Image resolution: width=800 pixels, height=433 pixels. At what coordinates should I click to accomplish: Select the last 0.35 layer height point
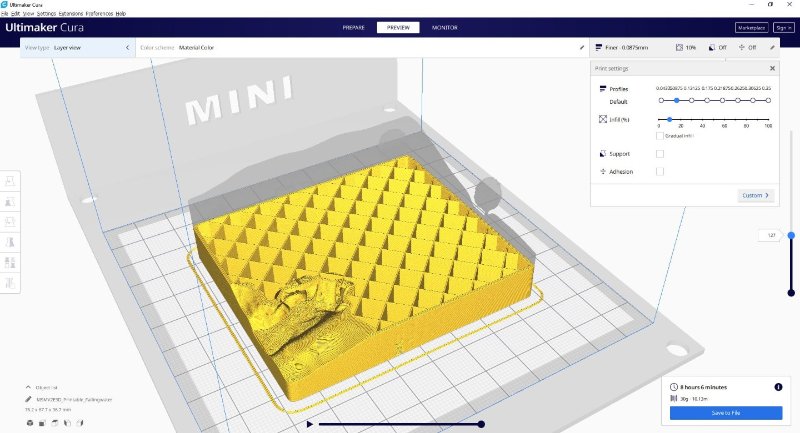768,100
